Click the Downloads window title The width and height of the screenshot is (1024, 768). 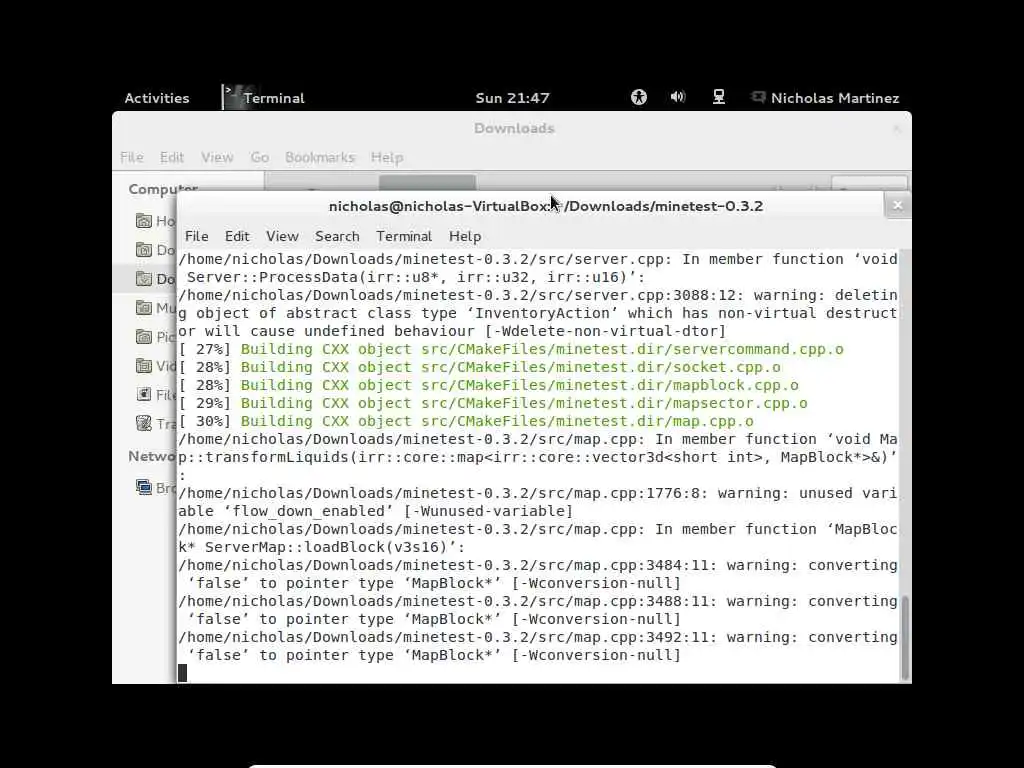pyautogui.click(x=514, y=129)
